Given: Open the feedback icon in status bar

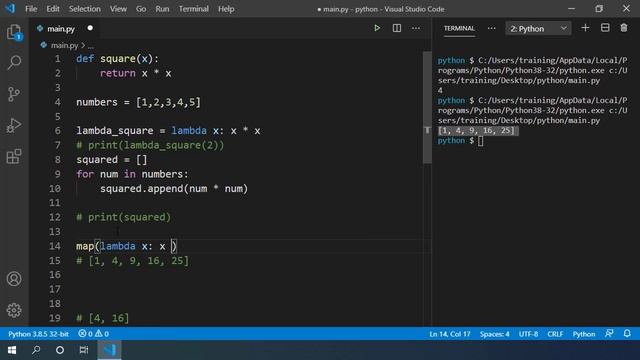Looking at the screenshot, I should 609,333.
